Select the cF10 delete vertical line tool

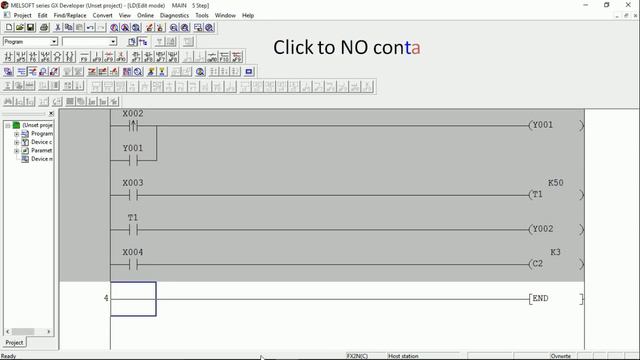[x=121, y=56]
